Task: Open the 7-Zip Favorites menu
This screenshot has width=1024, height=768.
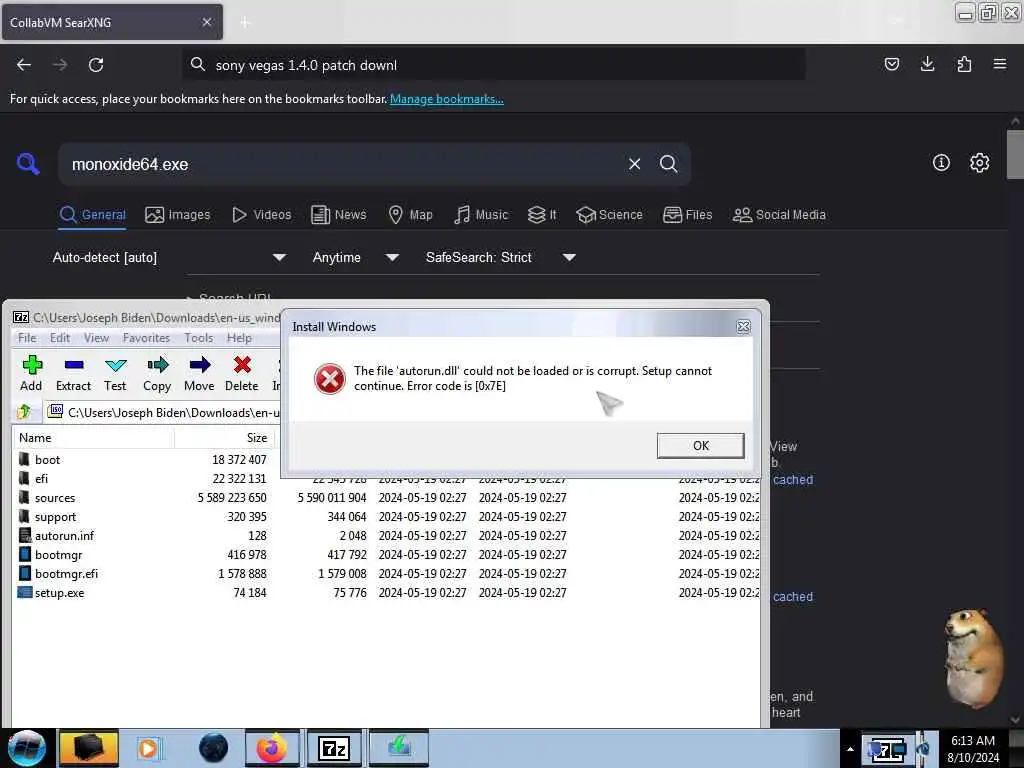Action: 146,338
